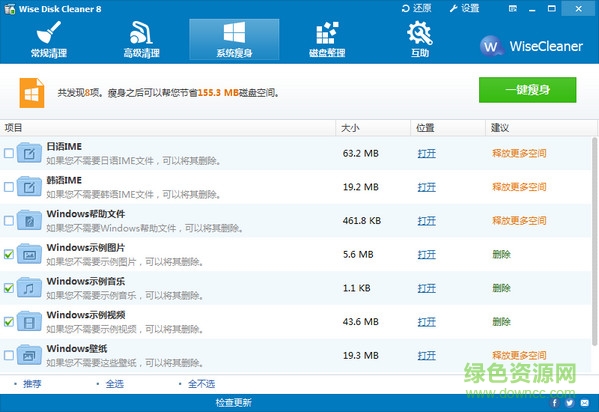Viewport: 599px width, 412px height.
Task: Switch to the 系统瘦身 tab
Action: click(234, 39)
